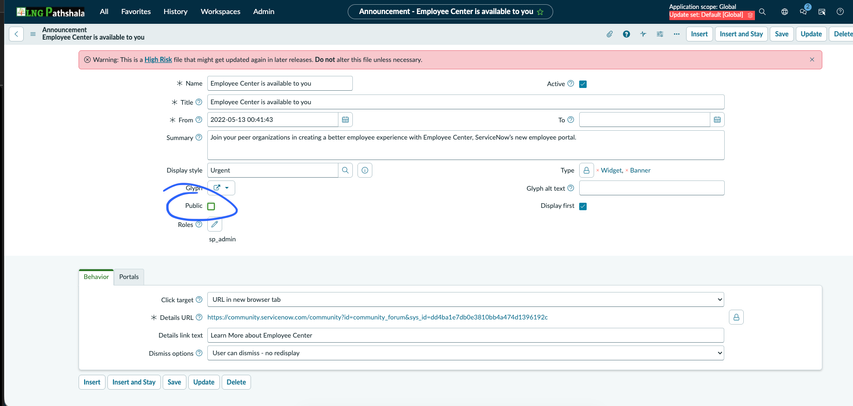Open the form context hamburger menu
The image size is (853, 406).
click(33, 34)
